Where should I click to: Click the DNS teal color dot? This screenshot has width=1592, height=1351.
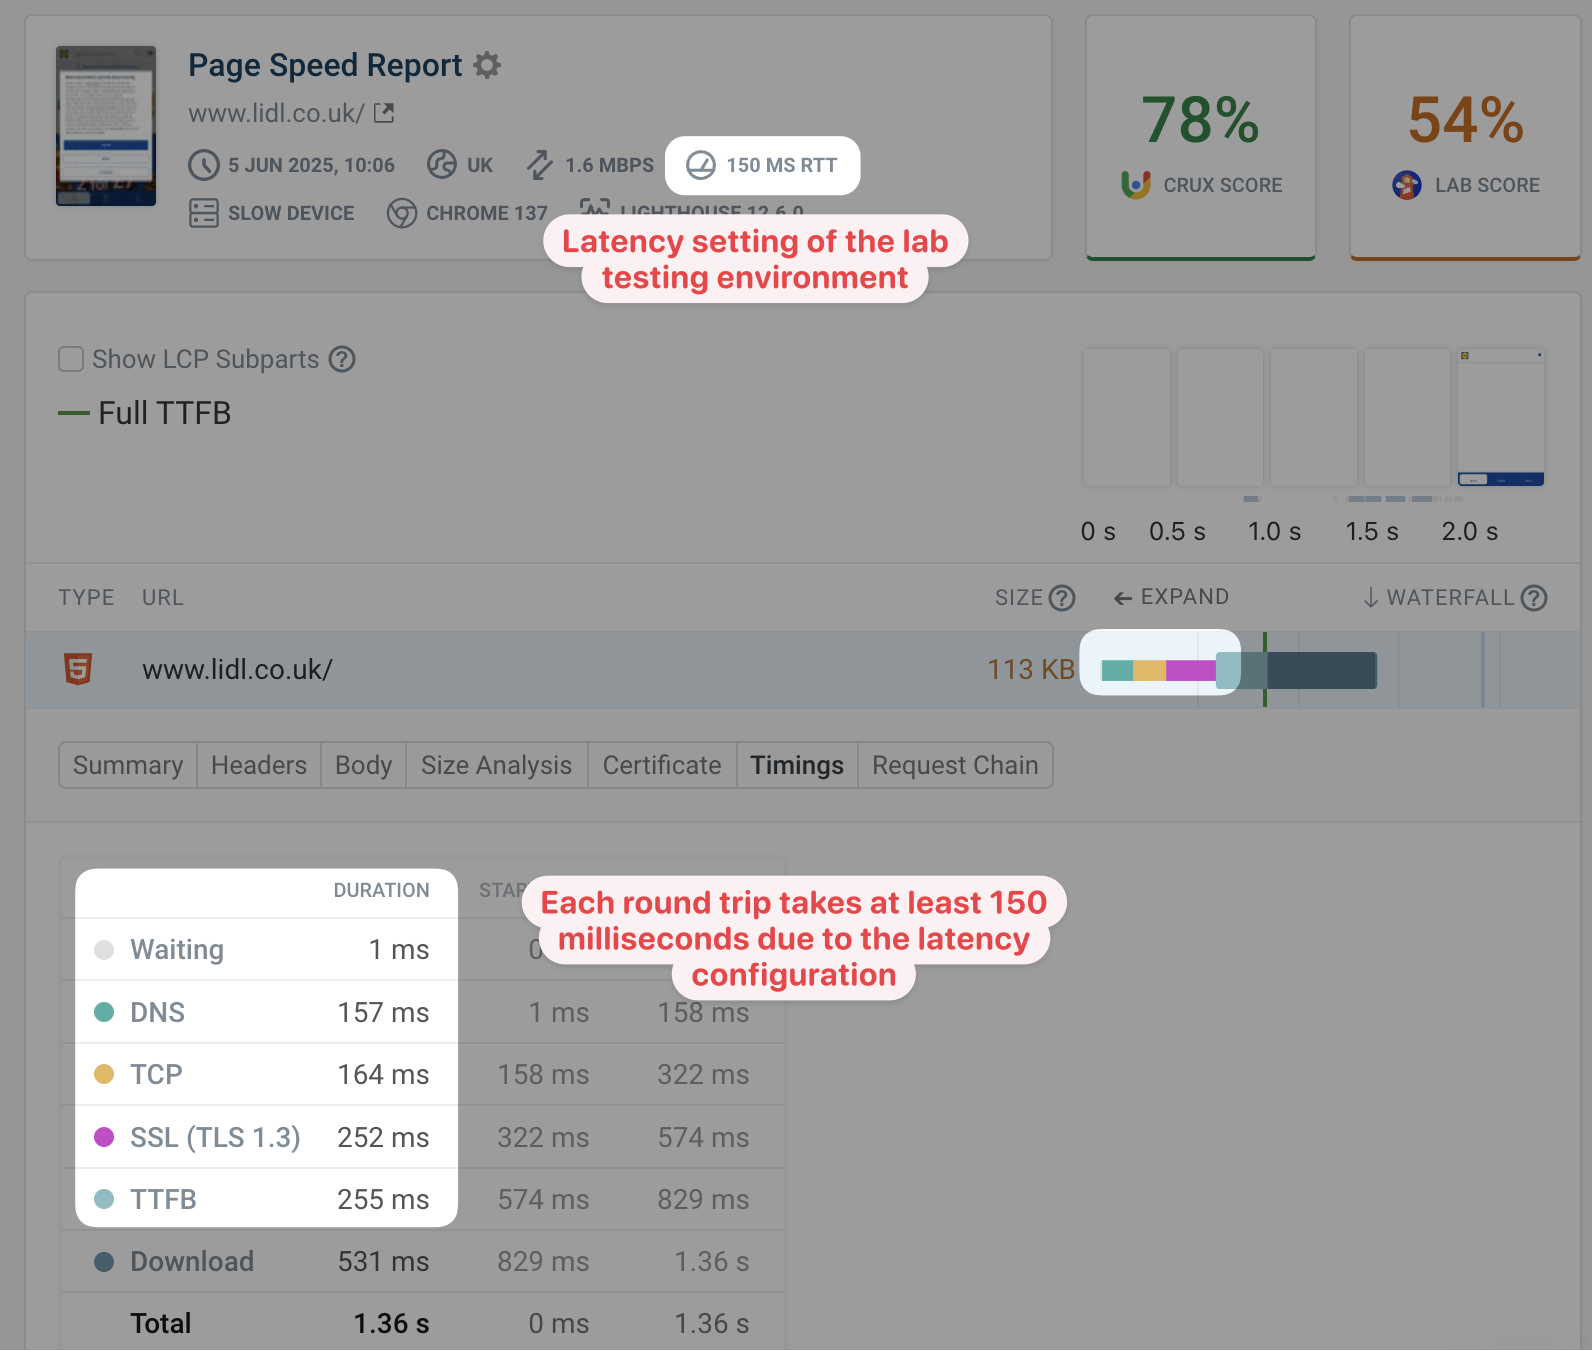pos(104,1012)
